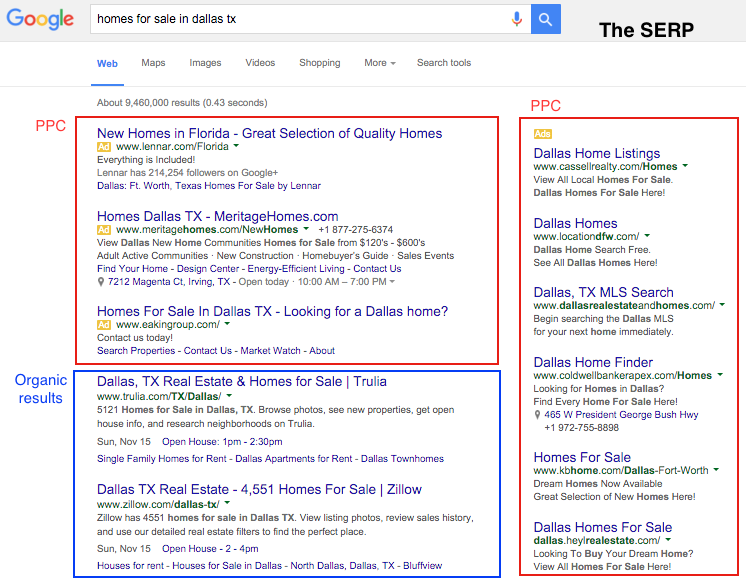The image size is (746, 584).
Task: Open dropdown beside cassellrealty.com/Homes
Action: (685, 166)
